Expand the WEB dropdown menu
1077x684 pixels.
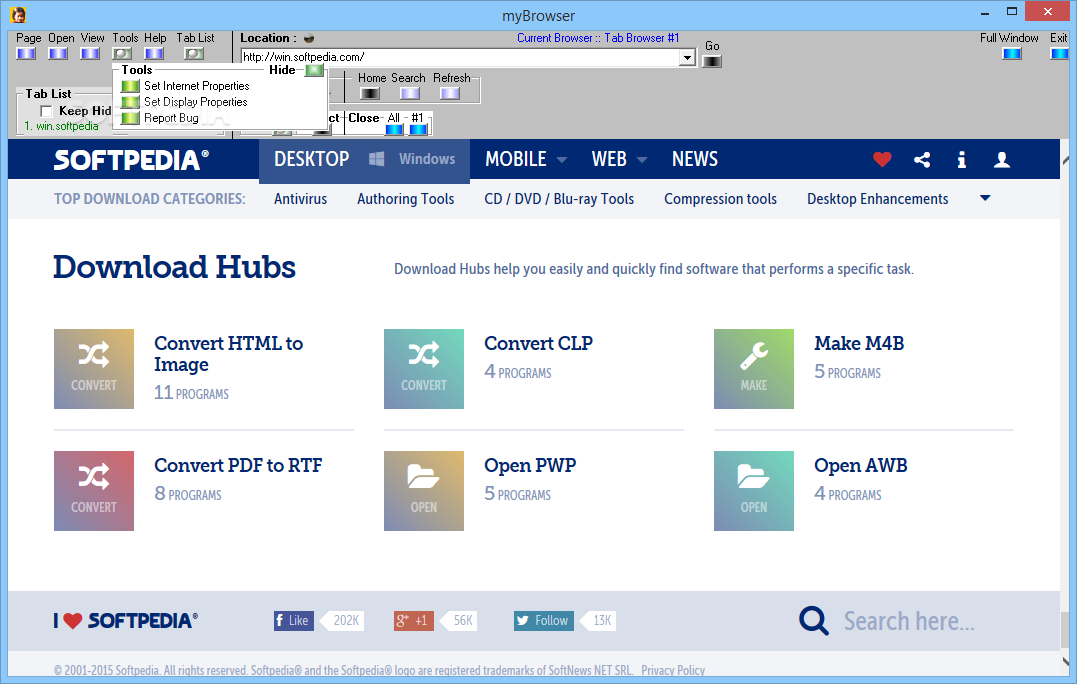(x=642, y=160)
